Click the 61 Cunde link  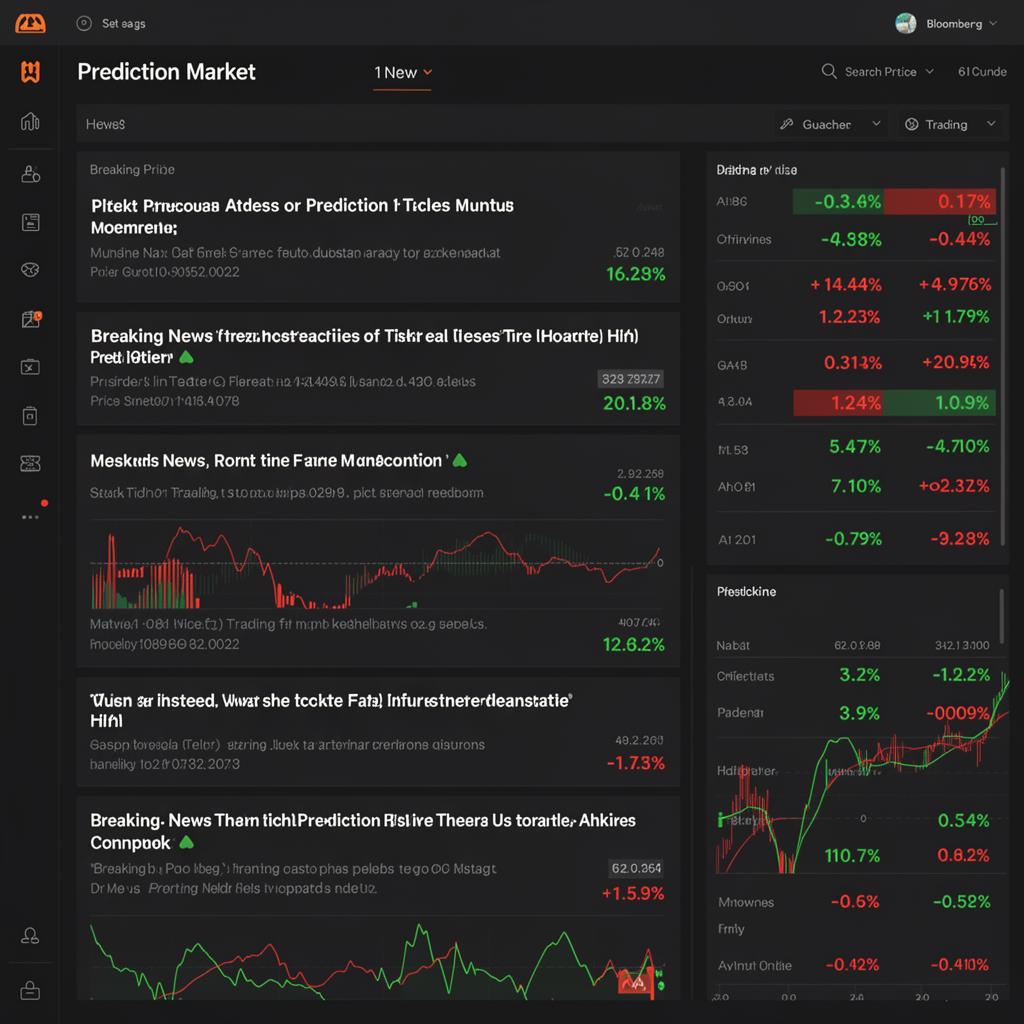click(x=982, y=71)
